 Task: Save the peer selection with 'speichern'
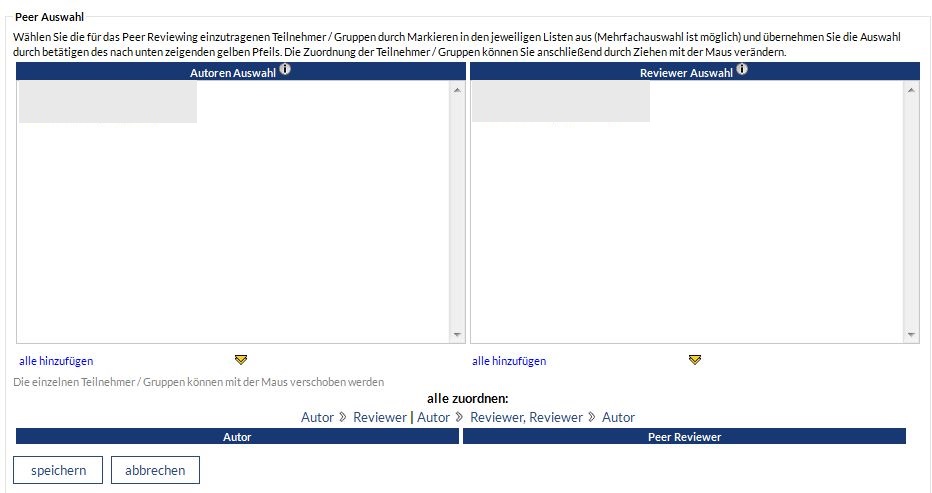click(58, 470)
